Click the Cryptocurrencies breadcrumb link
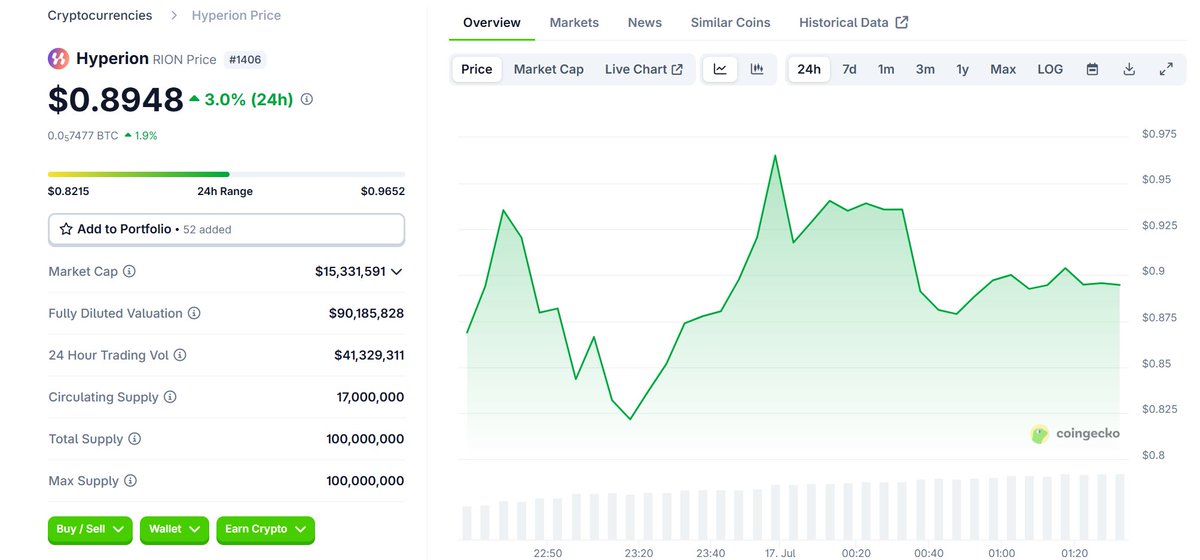Screen dimensions: 1200x560 tap(100, 15)
